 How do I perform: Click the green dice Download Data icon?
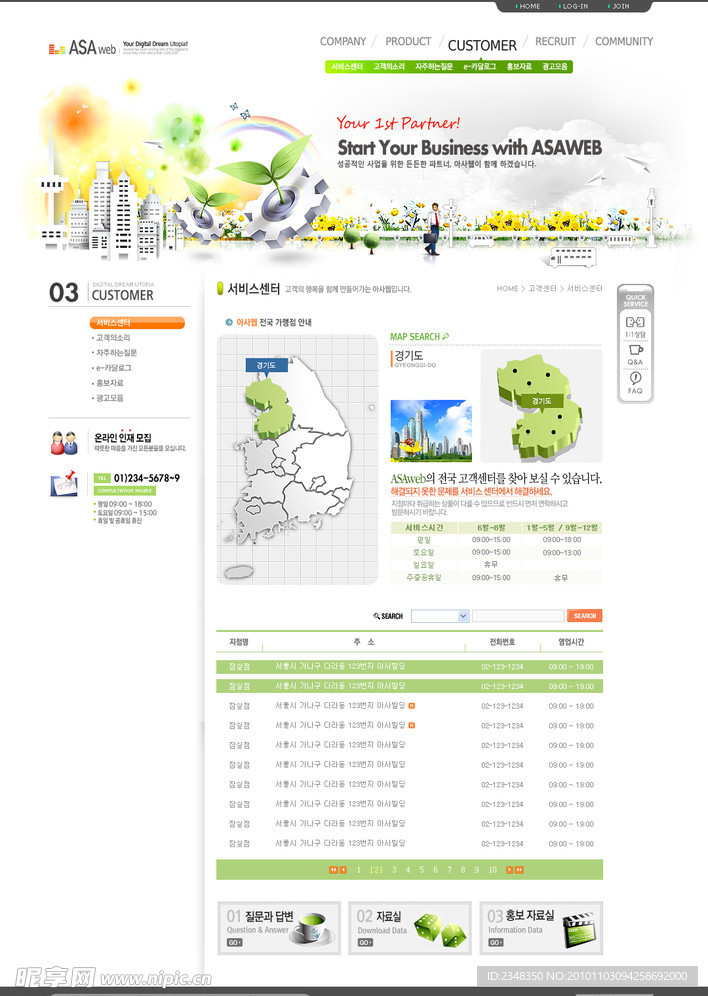(440, 930)
